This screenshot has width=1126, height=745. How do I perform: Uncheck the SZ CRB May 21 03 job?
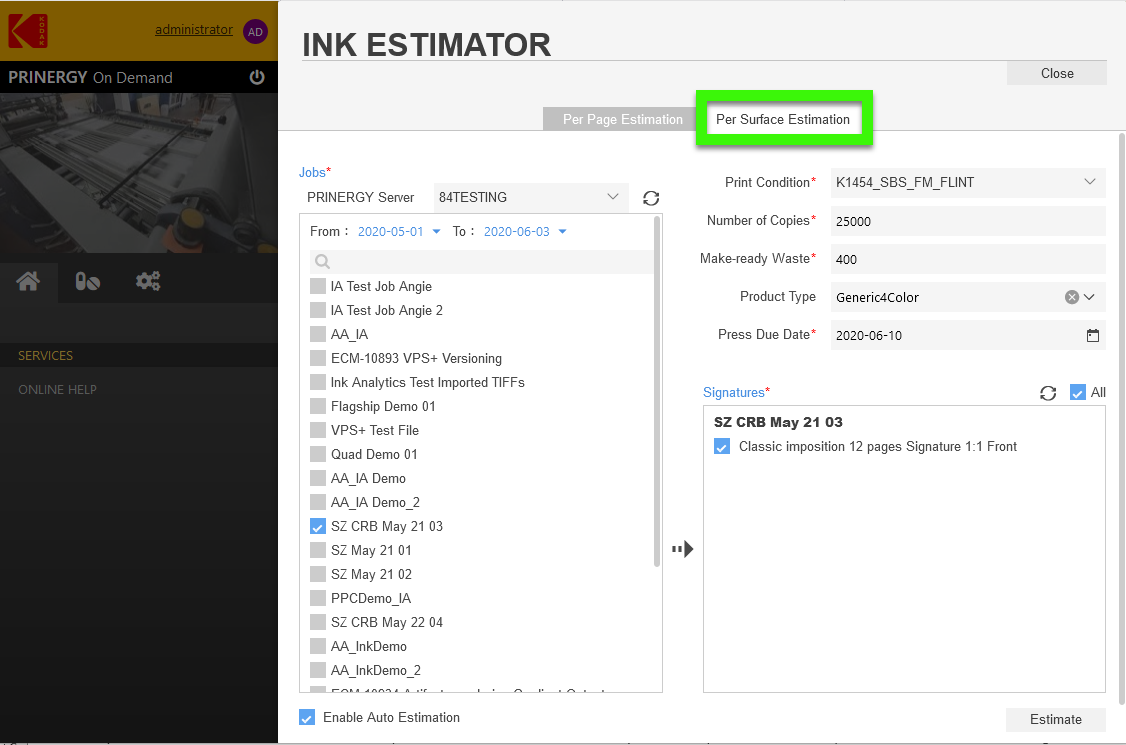click(x=317, y=526)
